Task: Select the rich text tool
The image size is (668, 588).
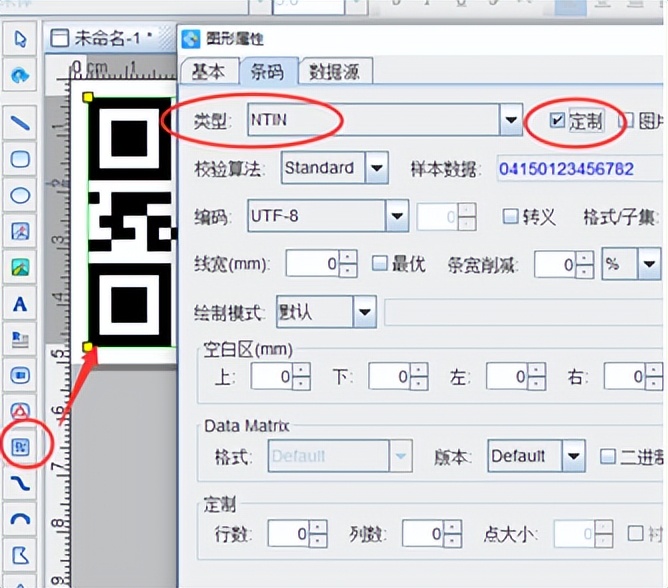Action: coord(20,340)
